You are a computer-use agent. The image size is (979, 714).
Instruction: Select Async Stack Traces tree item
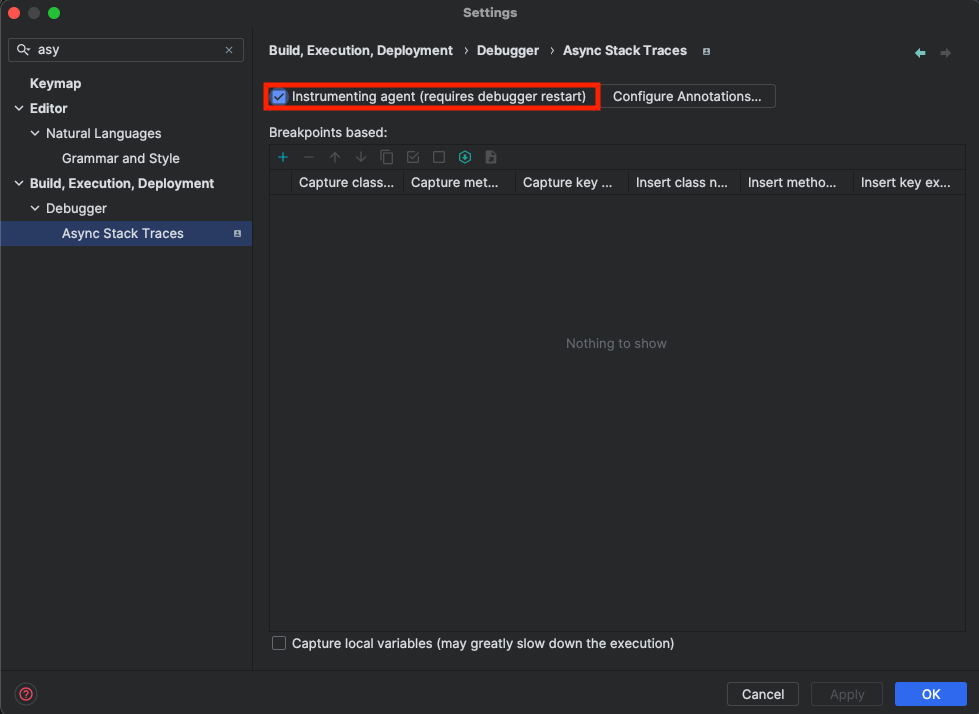pyautogui.click(x=126, y=233)
